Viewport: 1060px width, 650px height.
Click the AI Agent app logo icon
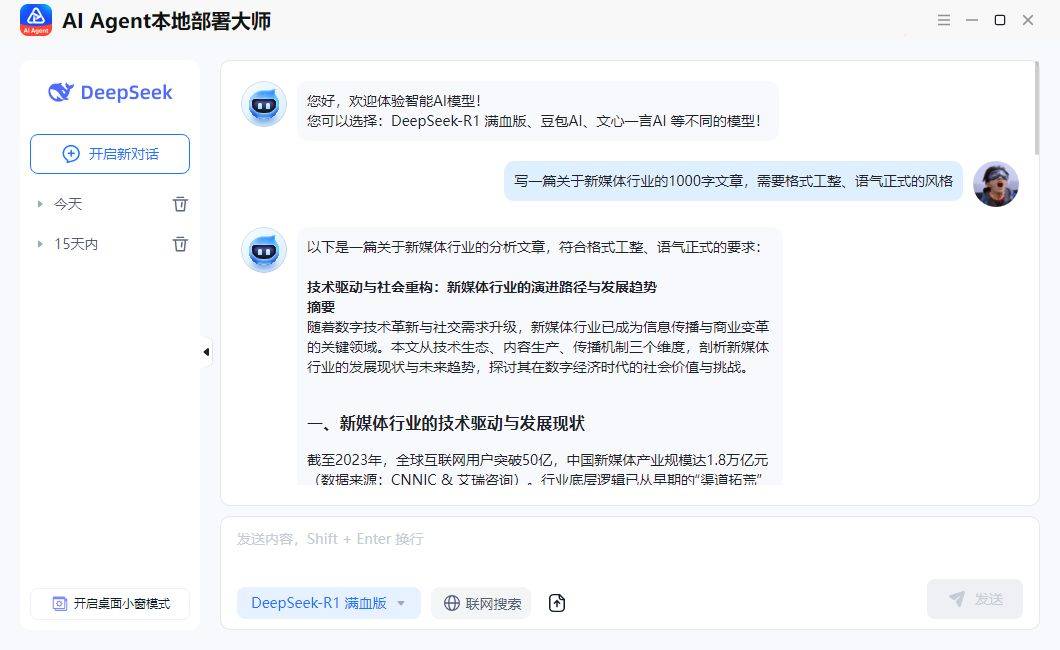36,20
